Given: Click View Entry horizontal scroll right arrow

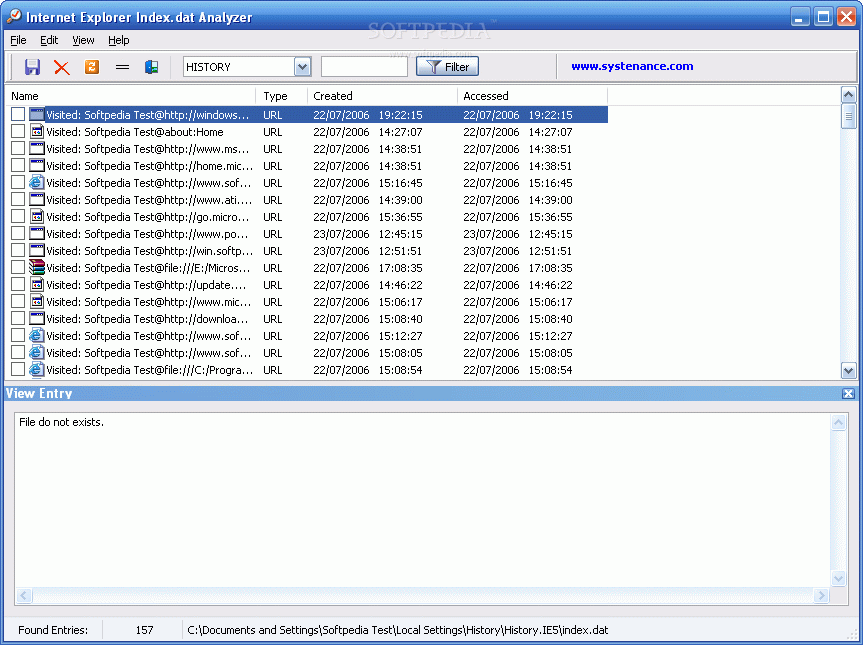Looking at the screenshot, I should point(822,595).
